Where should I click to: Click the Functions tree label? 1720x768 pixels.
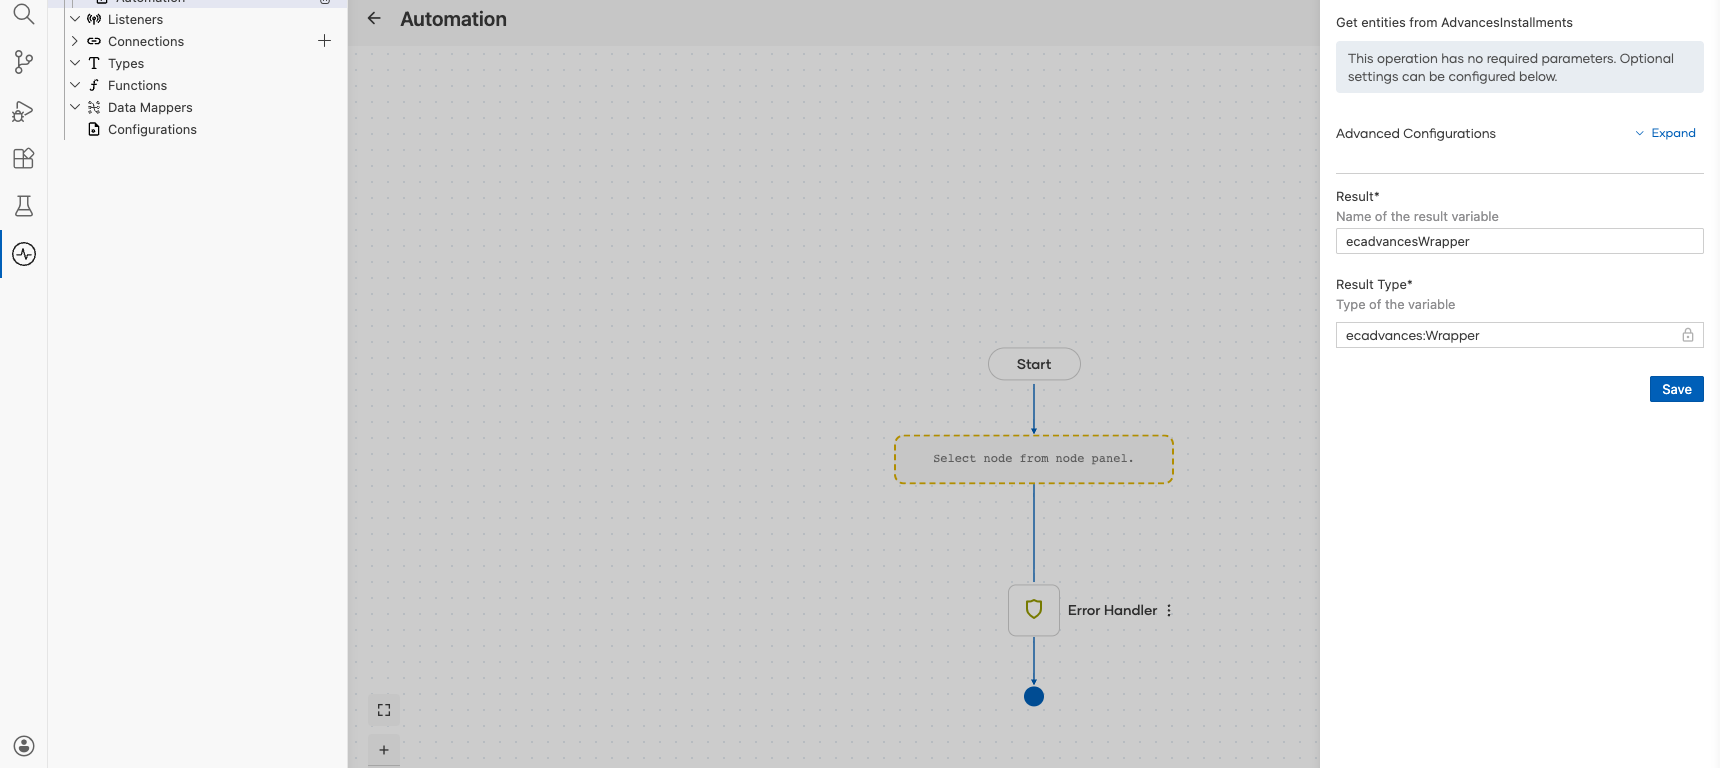[x=137, y=85]
